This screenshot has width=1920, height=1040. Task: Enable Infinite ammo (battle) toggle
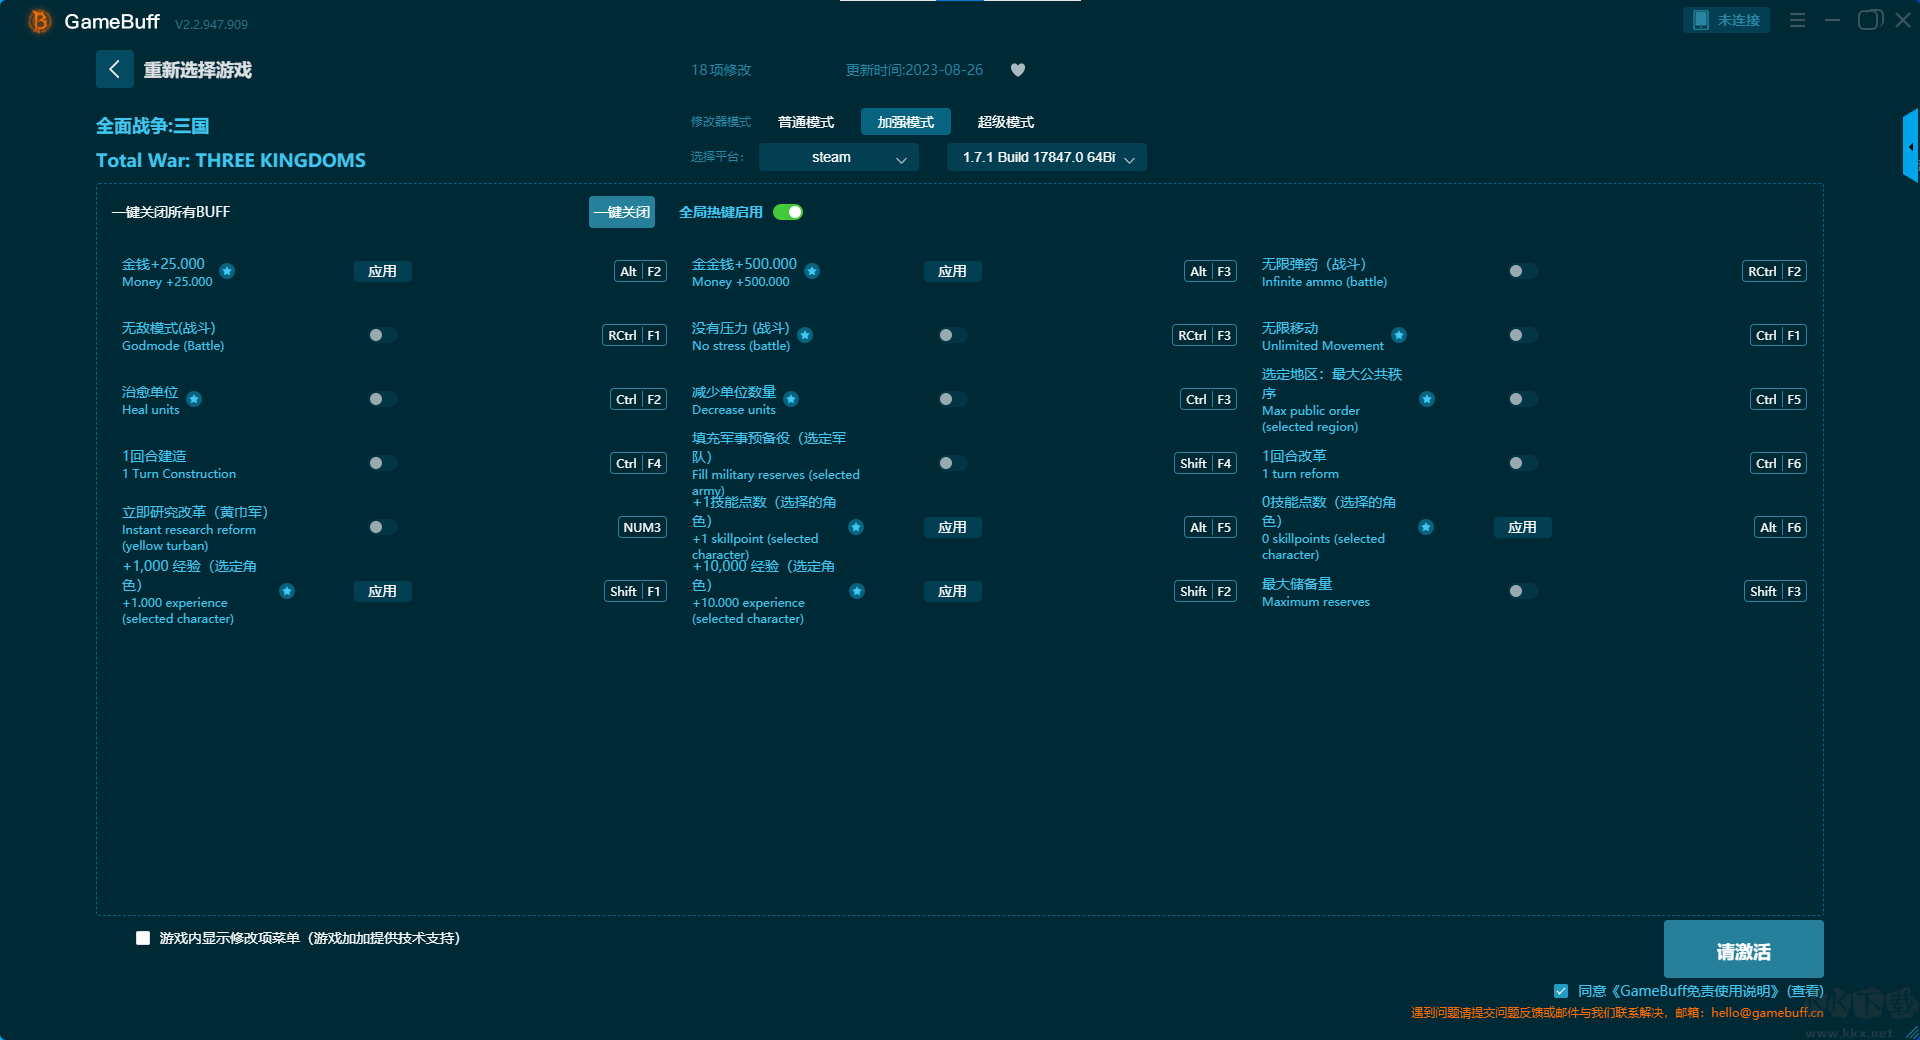point(1523,271)
